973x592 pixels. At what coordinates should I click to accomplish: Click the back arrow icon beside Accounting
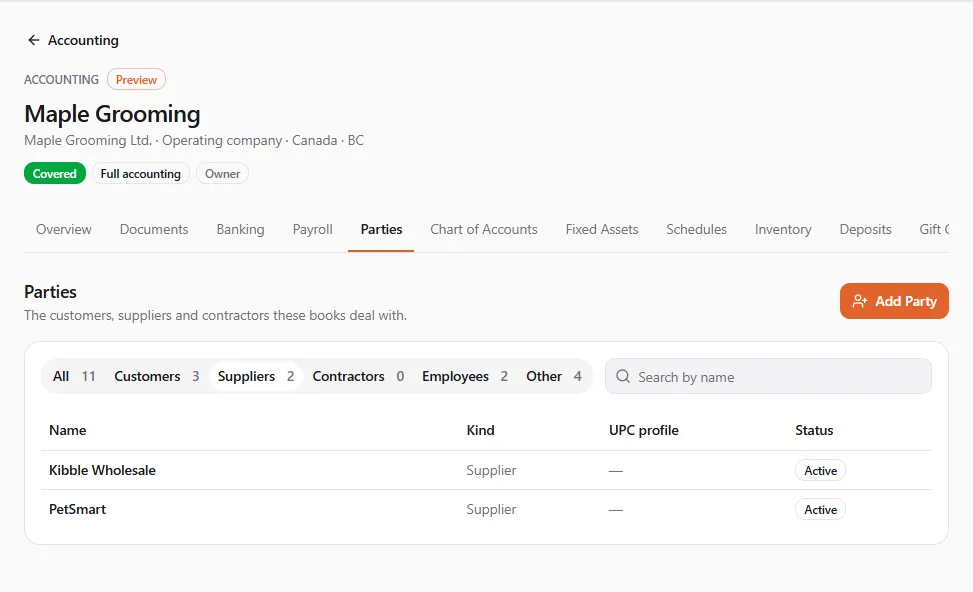click(x=34, y=40)
